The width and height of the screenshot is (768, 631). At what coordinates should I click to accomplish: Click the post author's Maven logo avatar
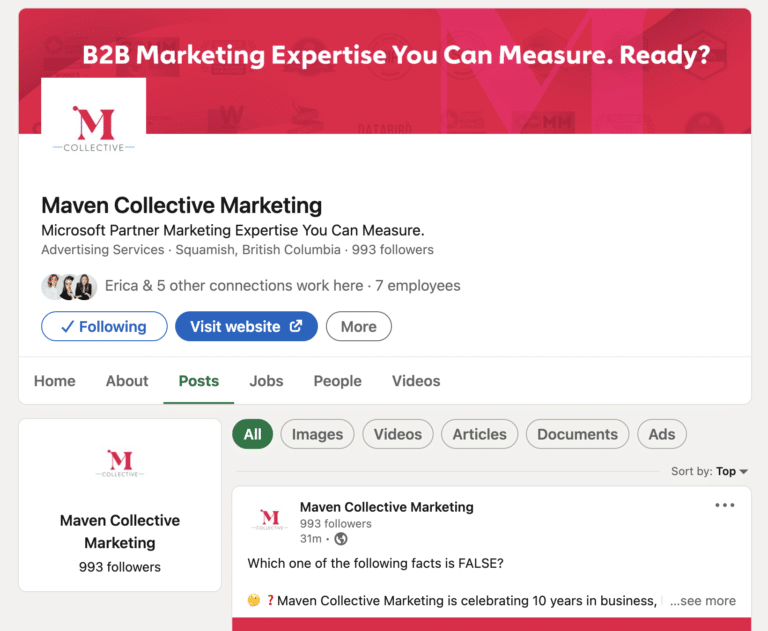click(270, 520)
